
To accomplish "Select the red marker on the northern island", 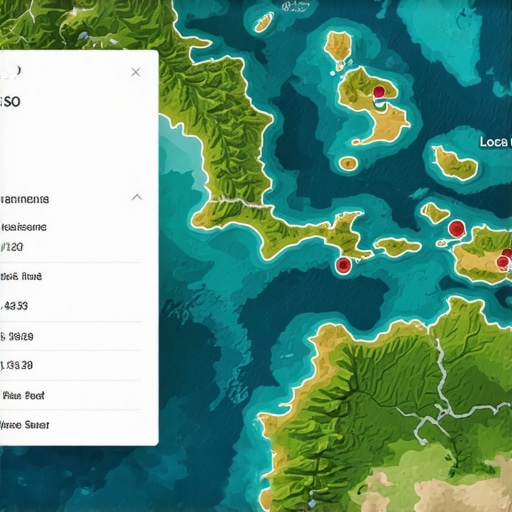I will [379, 92].
